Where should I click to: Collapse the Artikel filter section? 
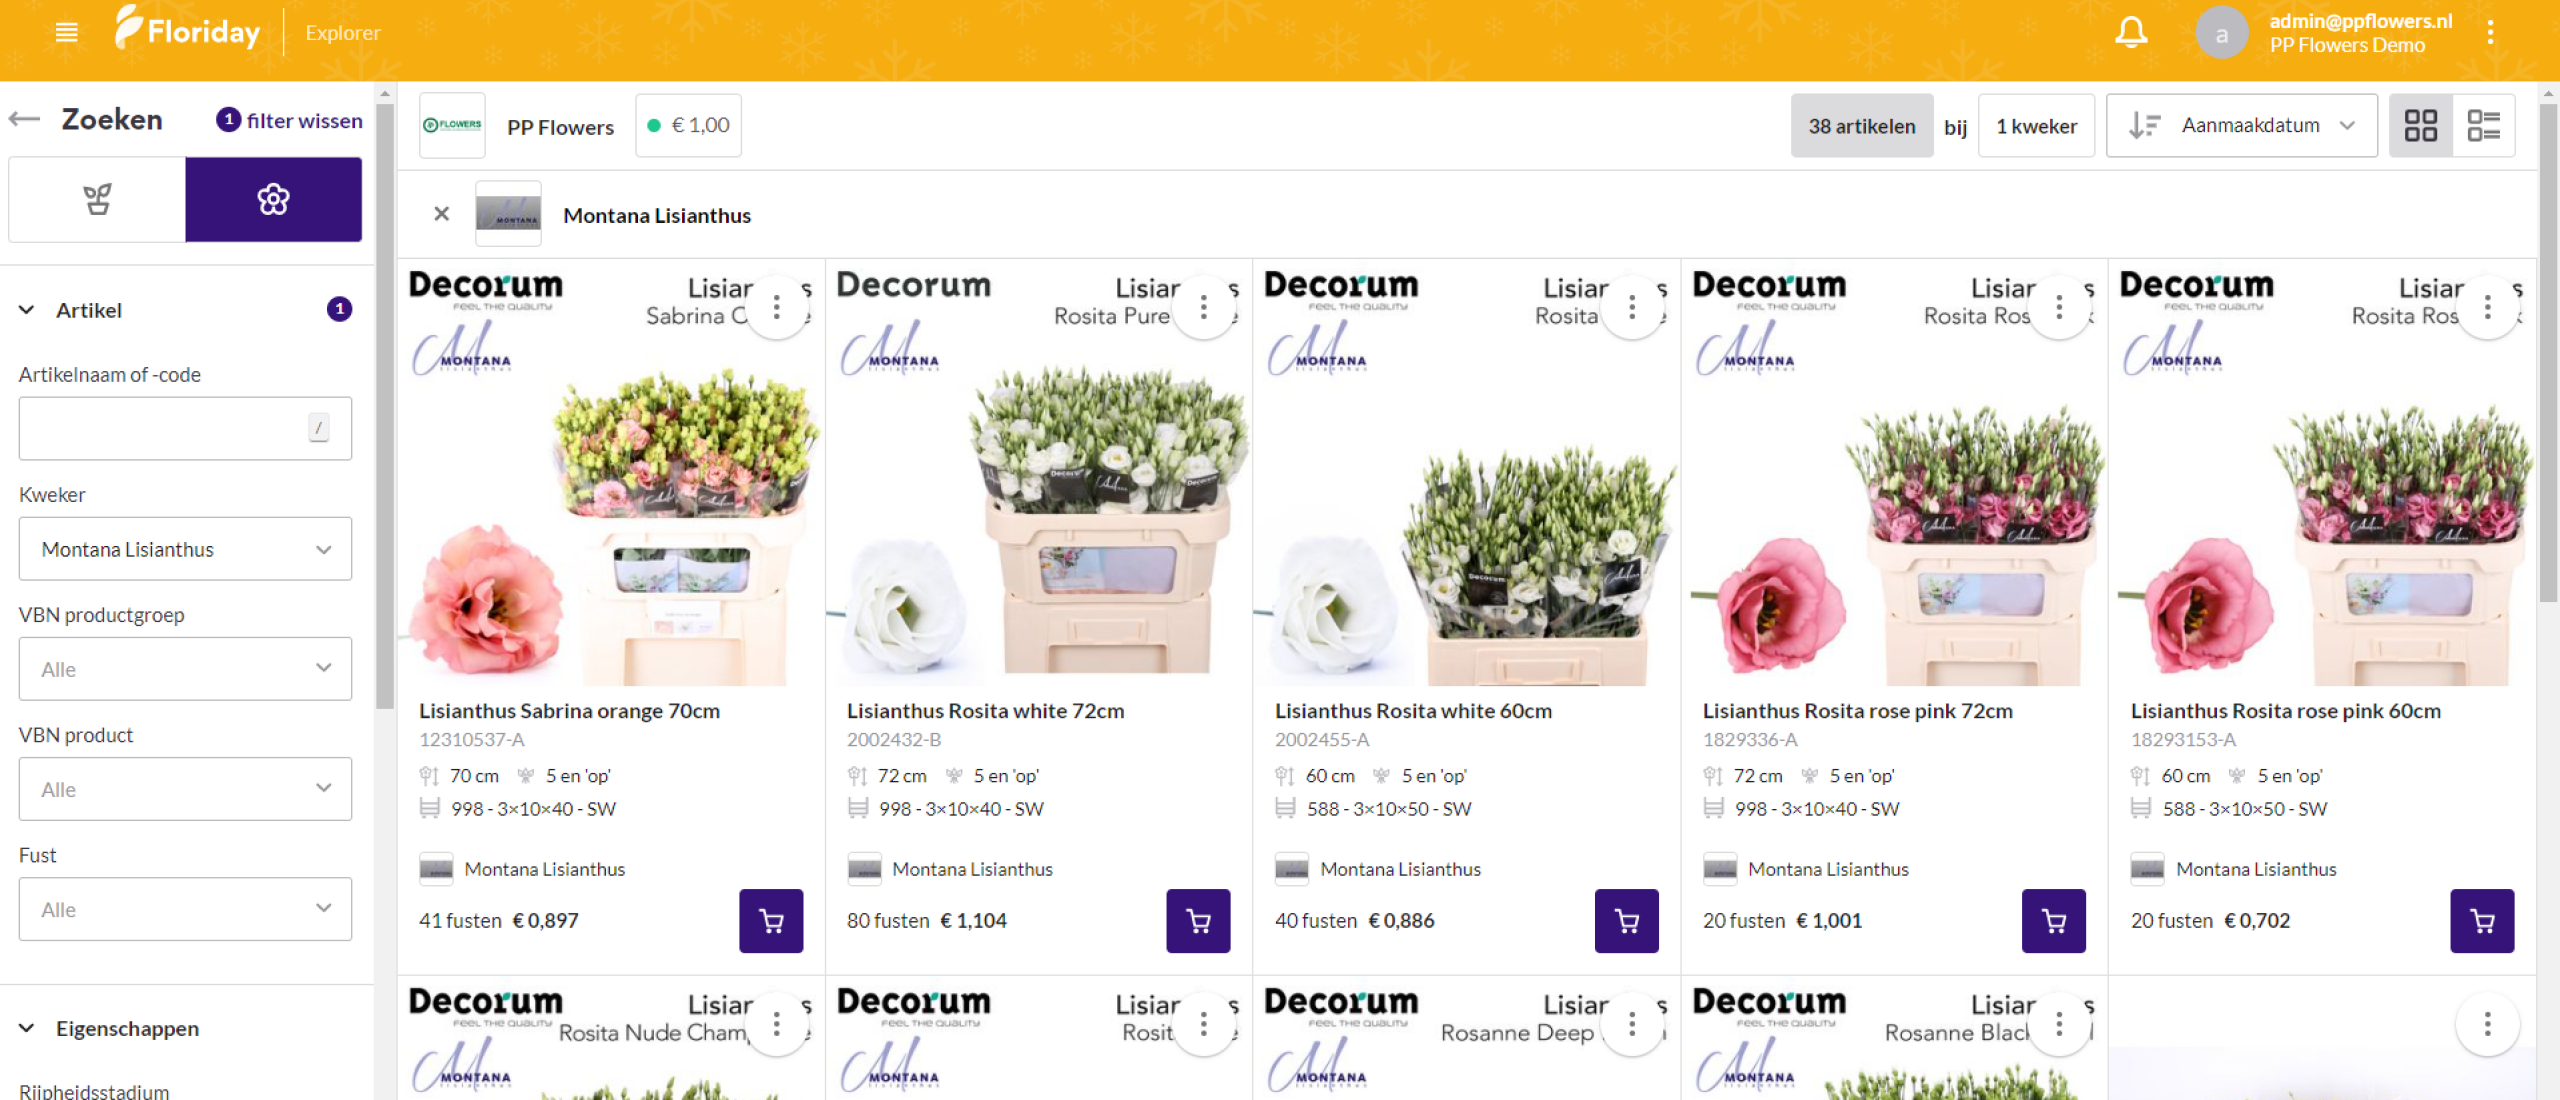(x=27, y=310)
